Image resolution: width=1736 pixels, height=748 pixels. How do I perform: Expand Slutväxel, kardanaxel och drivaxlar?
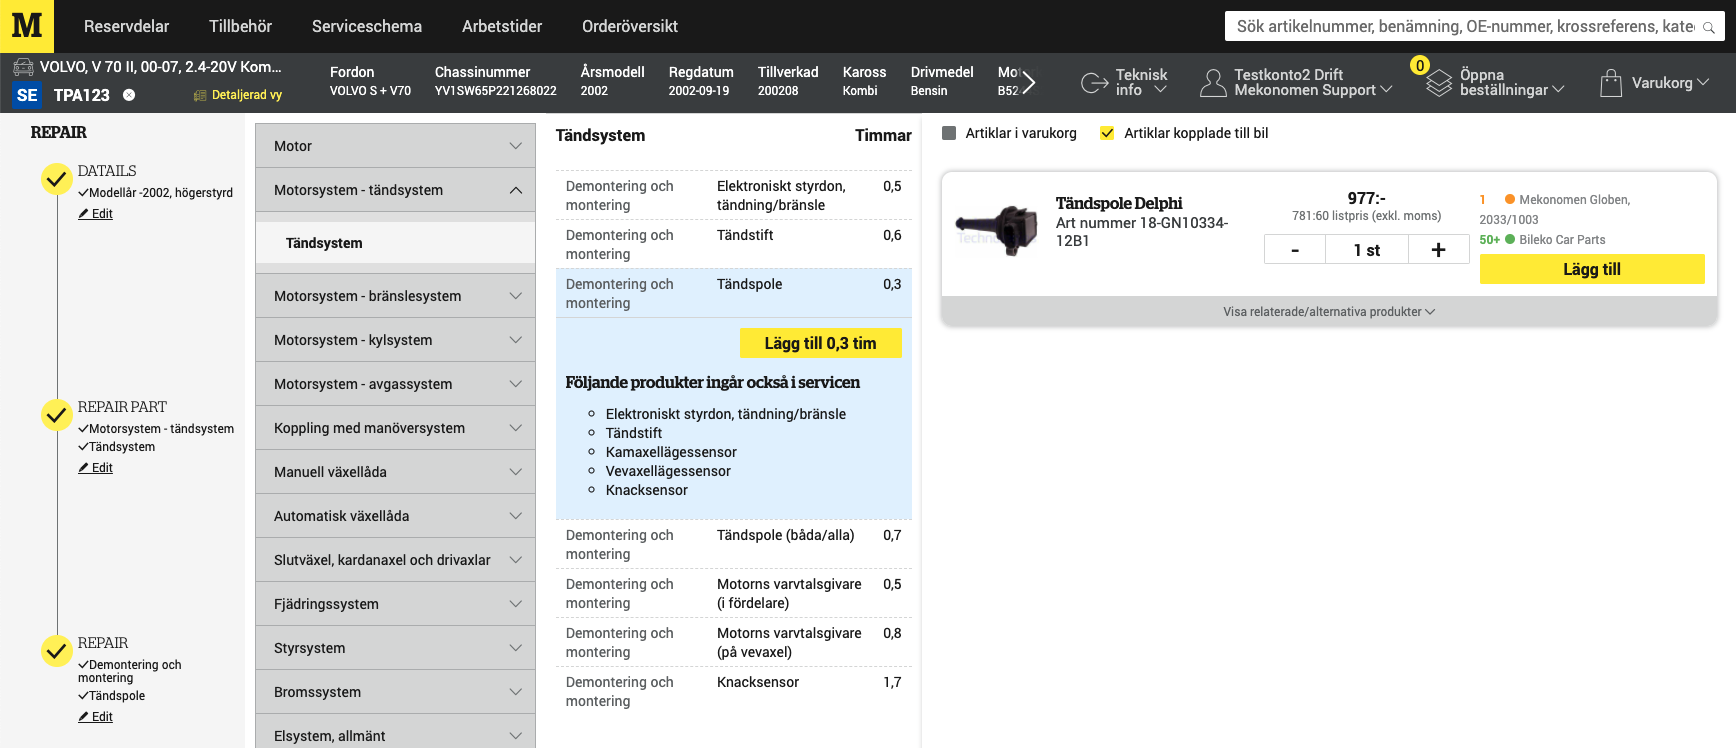pyautogui.click(x=395, y=560)
